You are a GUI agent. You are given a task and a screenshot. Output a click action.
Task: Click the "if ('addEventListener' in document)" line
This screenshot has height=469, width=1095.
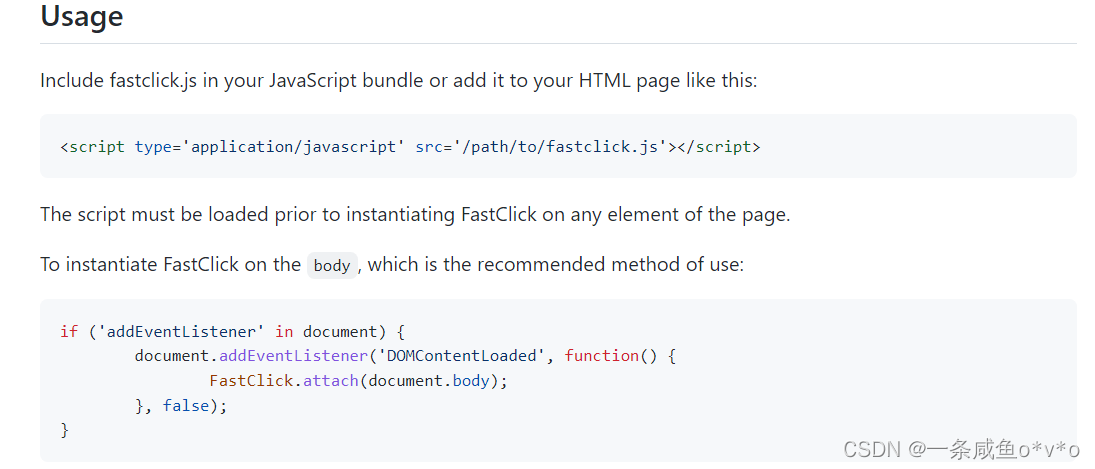coord(233,331)
